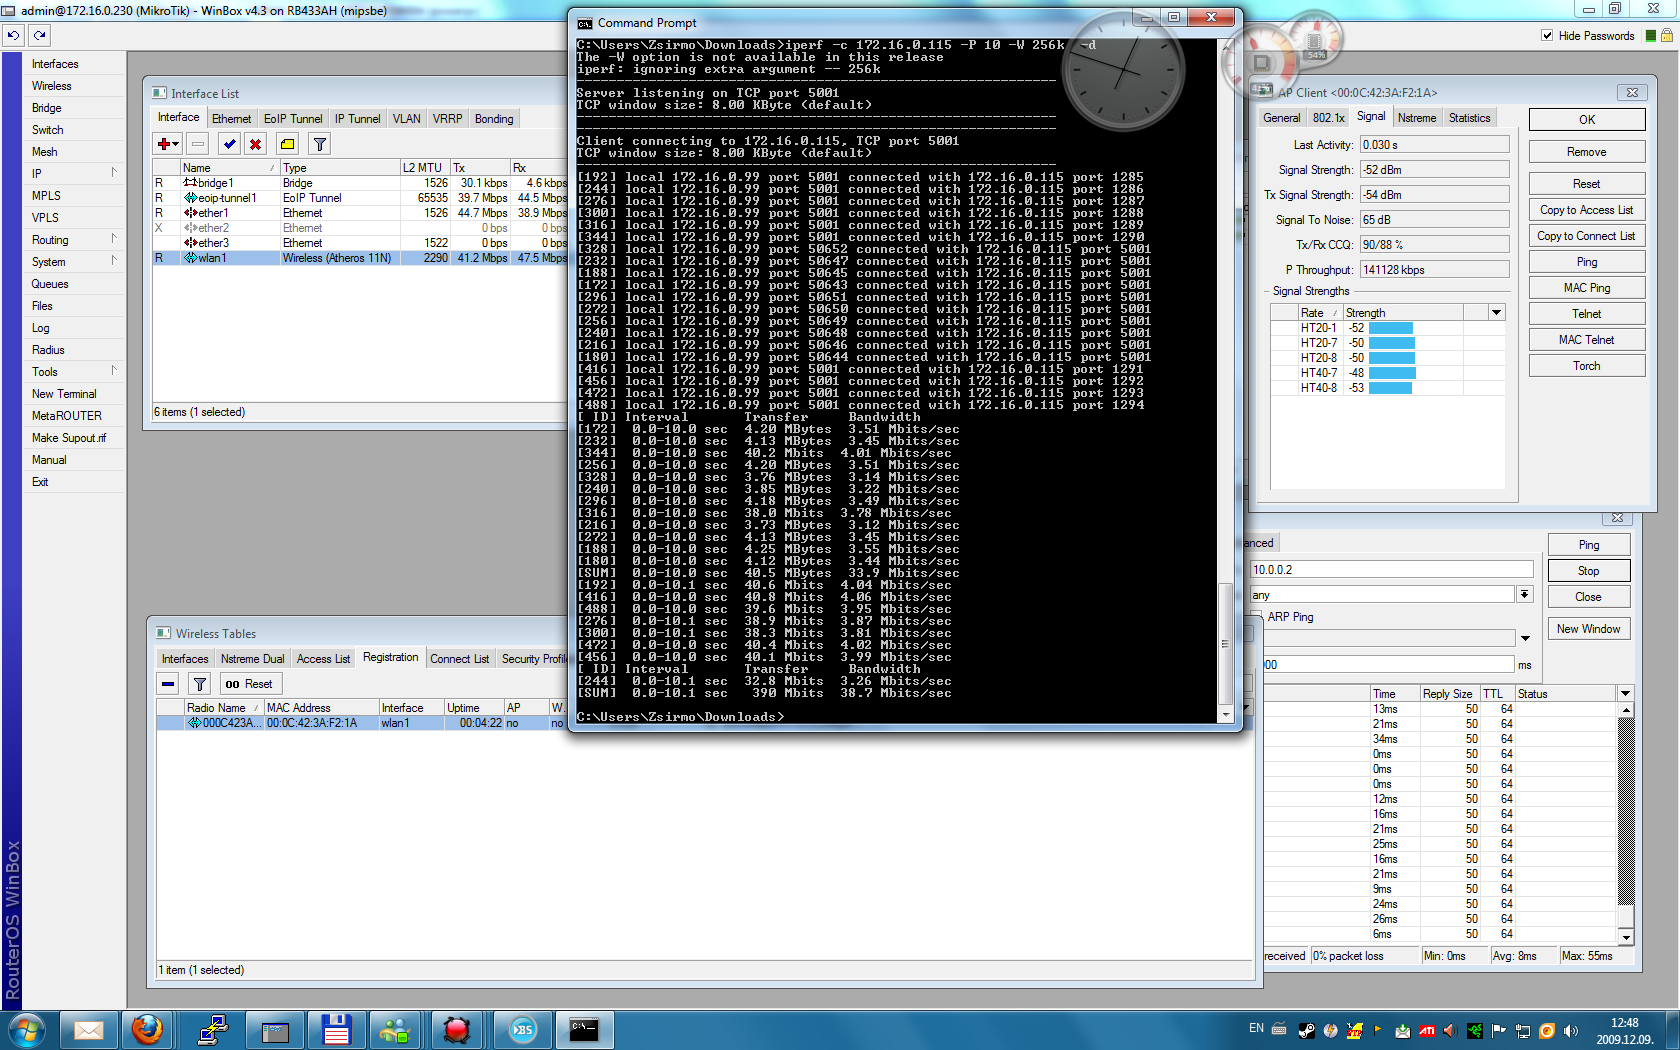Click the Redo arrow in WinBox toolbar

(x=40, y=35)
